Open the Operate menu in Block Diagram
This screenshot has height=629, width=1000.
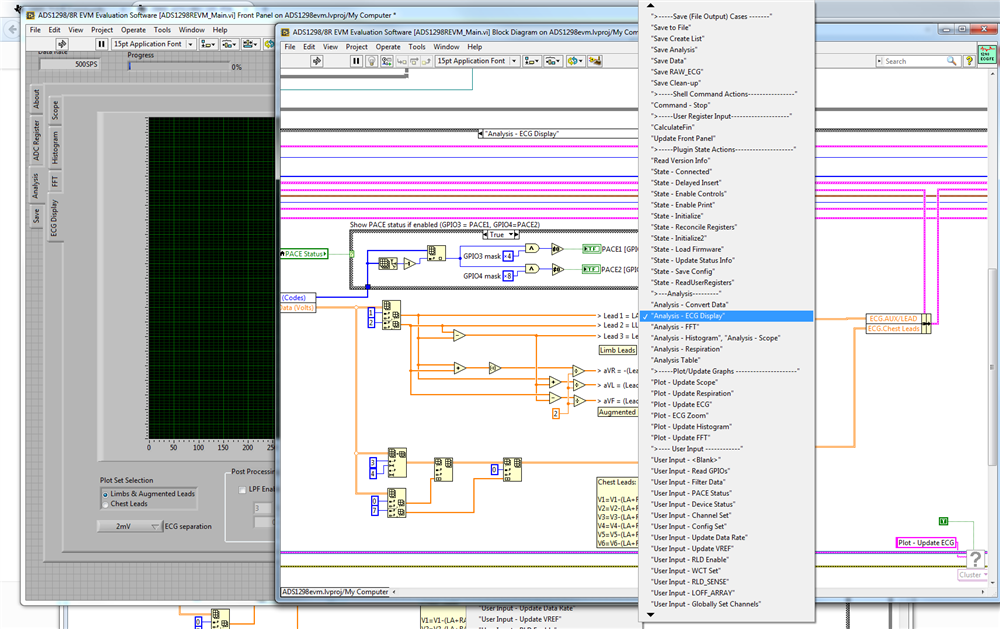click(x=388, y=47)
